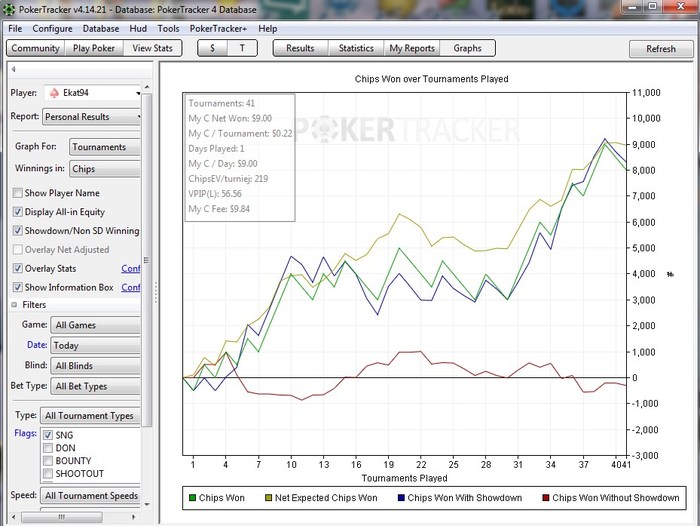Open the Tools menu
The width and height of the screenshot is (700, 526).
pos(168,29)
